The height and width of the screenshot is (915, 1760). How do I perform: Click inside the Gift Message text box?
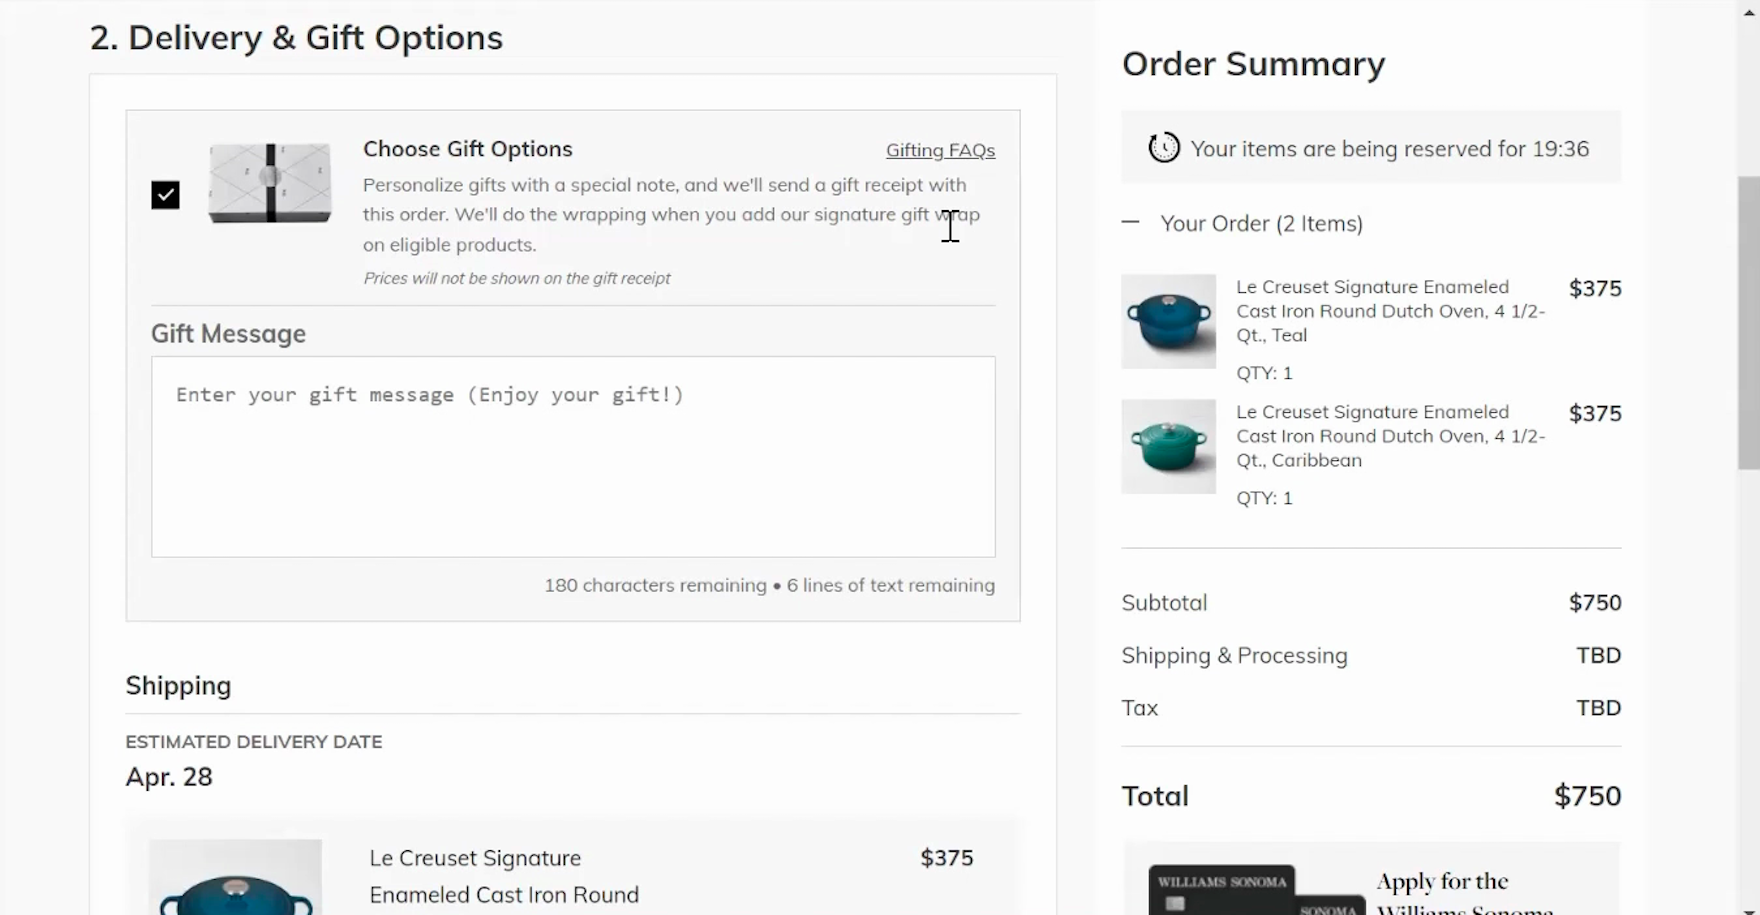point(573,456)
